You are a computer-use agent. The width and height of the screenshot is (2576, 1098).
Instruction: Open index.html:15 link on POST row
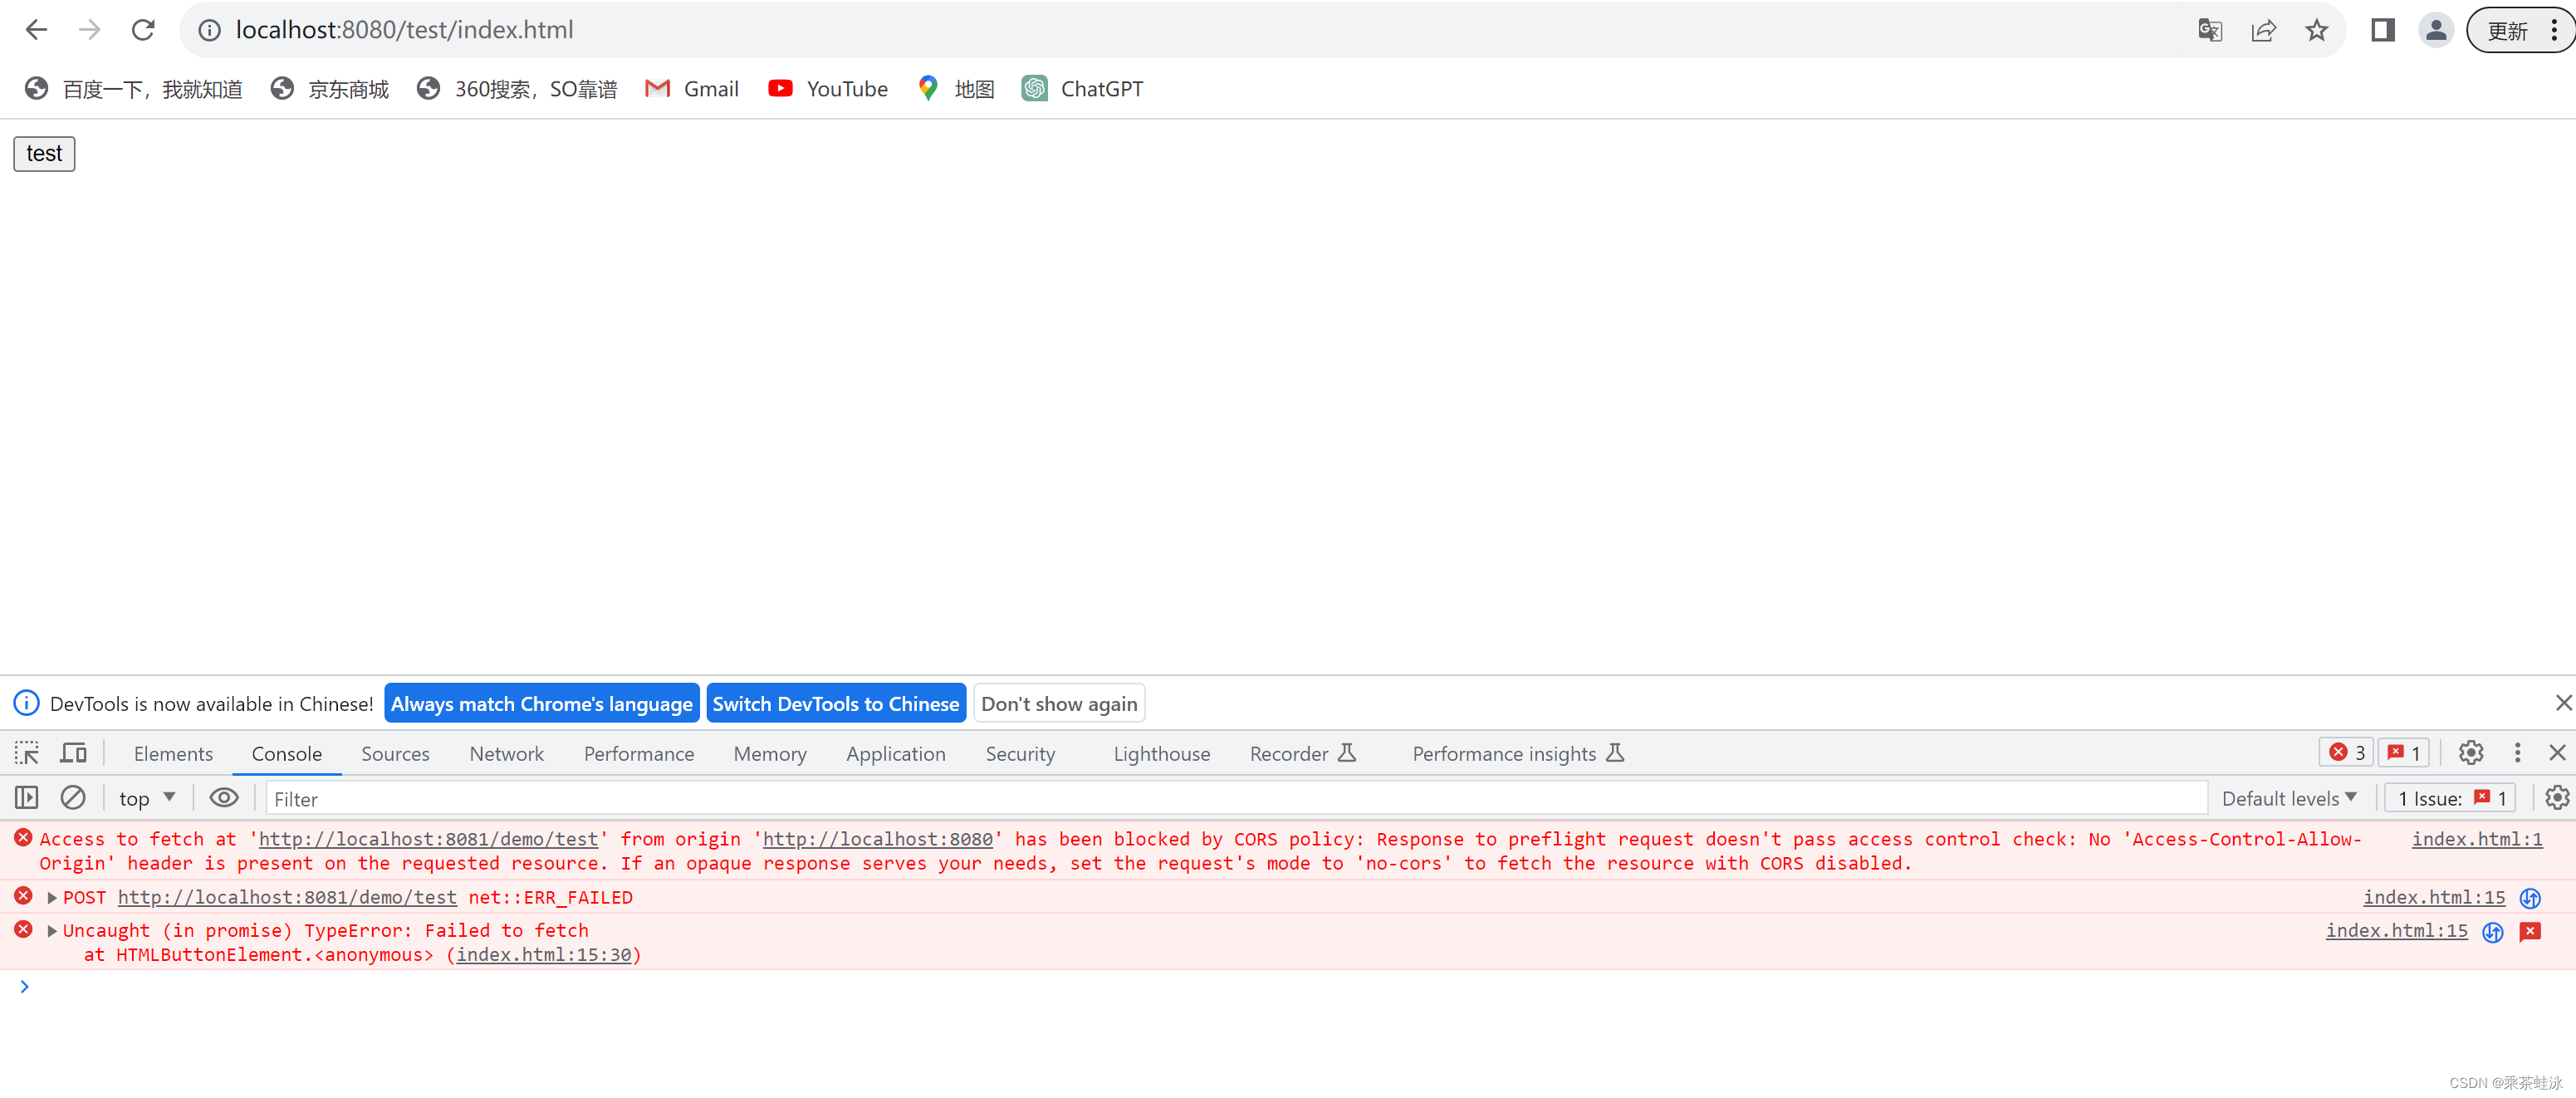click(2434, 898)
